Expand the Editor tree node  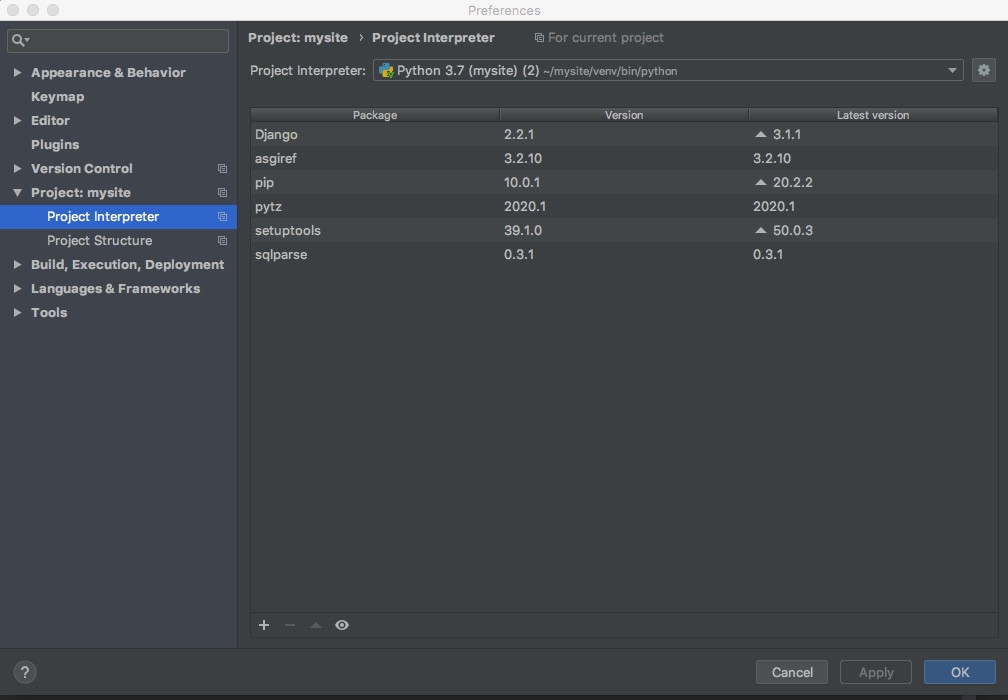[17, 120]
